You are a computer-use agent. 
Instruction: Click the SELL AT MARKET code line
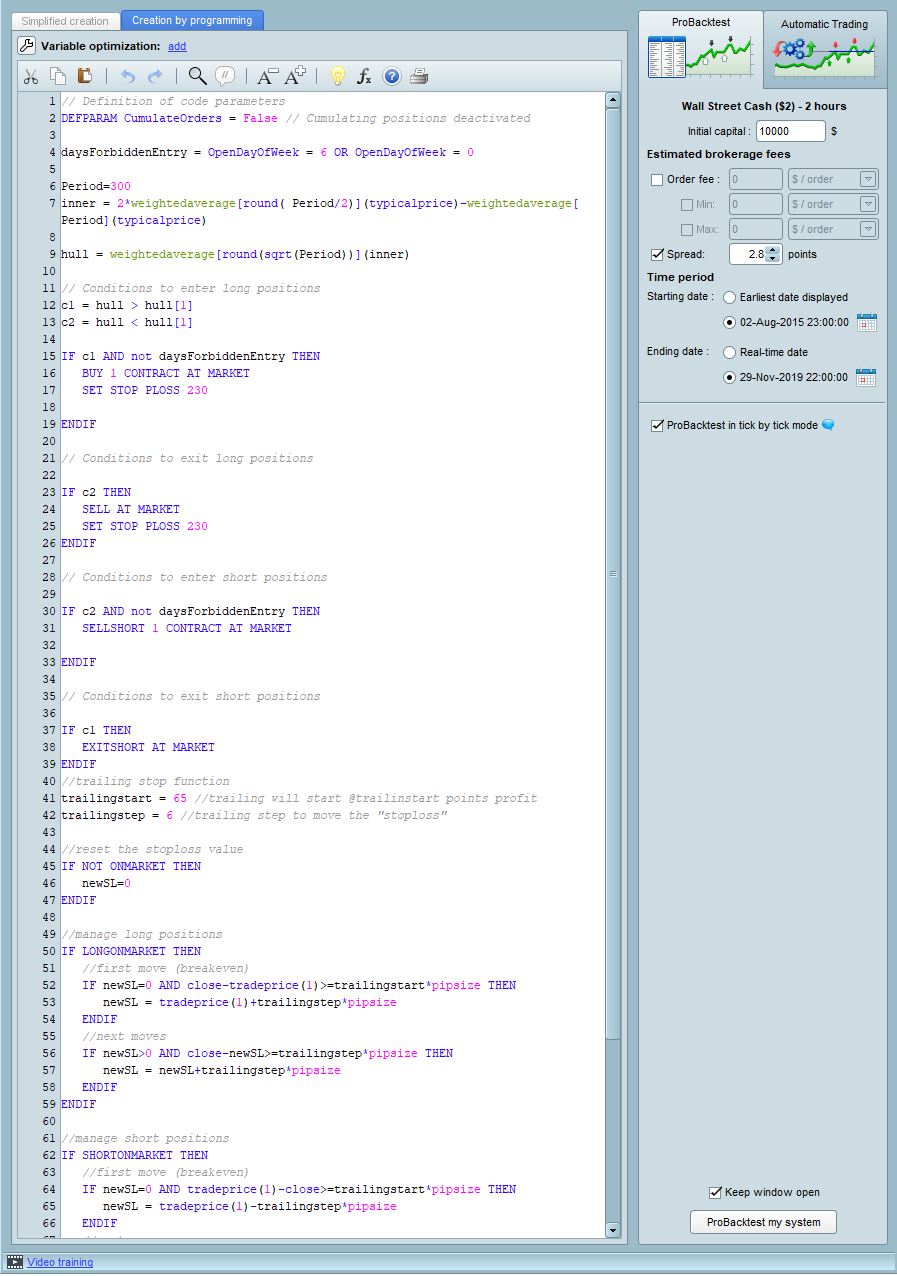point(131,509)
